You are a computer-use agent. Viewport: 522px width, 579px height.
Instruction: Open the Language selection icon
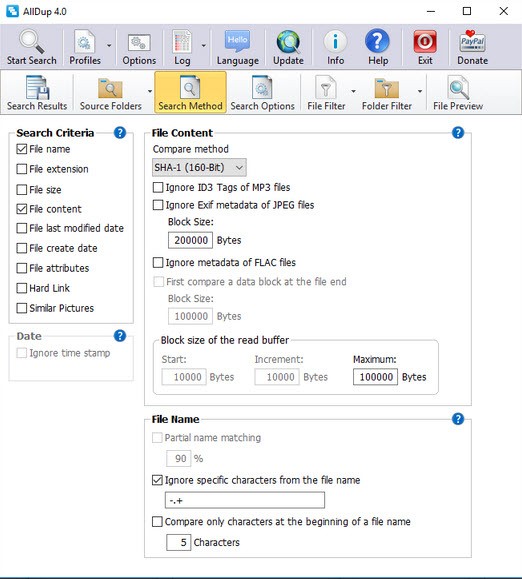(237, 42)
